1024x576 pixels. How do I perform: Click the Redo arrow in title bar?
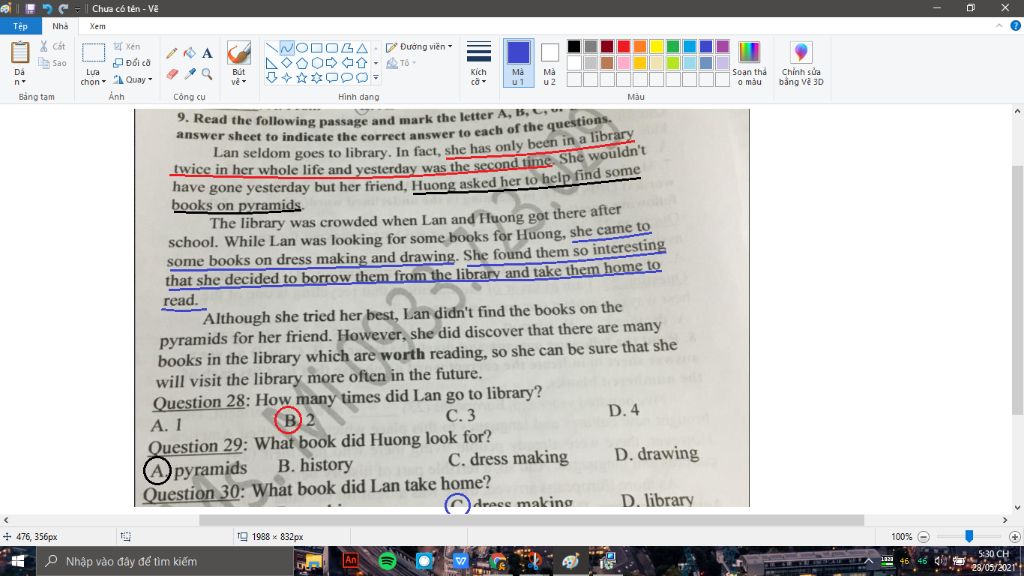63,8
